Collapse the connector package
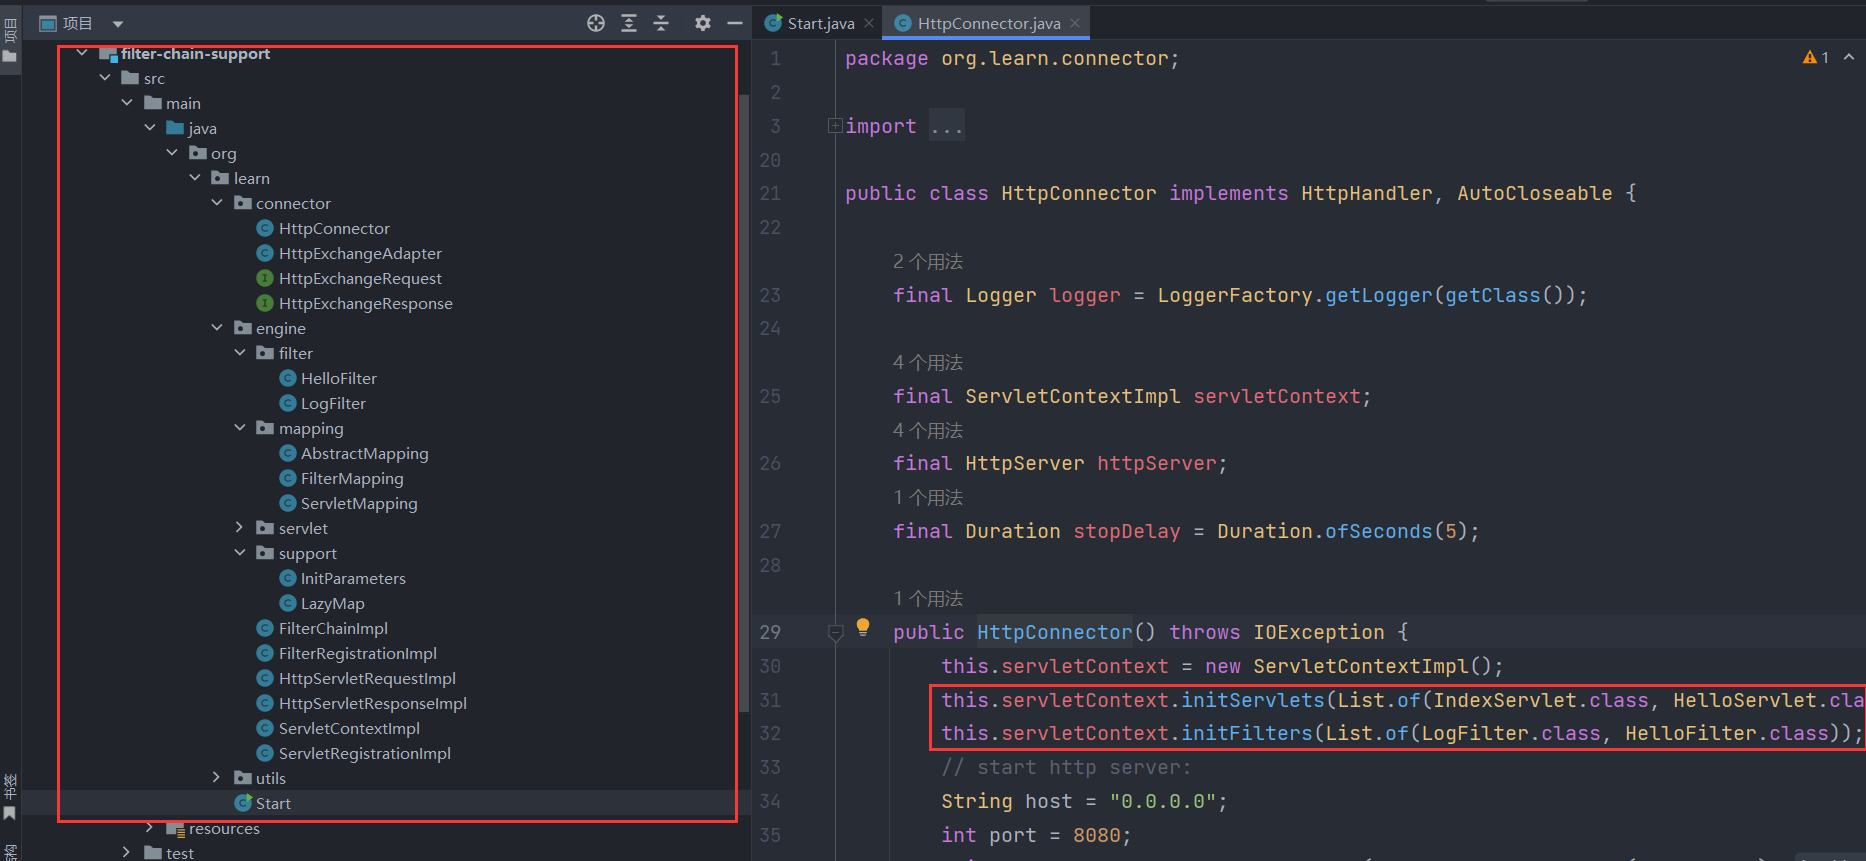The image size is (1866, 861). (217, 203)
